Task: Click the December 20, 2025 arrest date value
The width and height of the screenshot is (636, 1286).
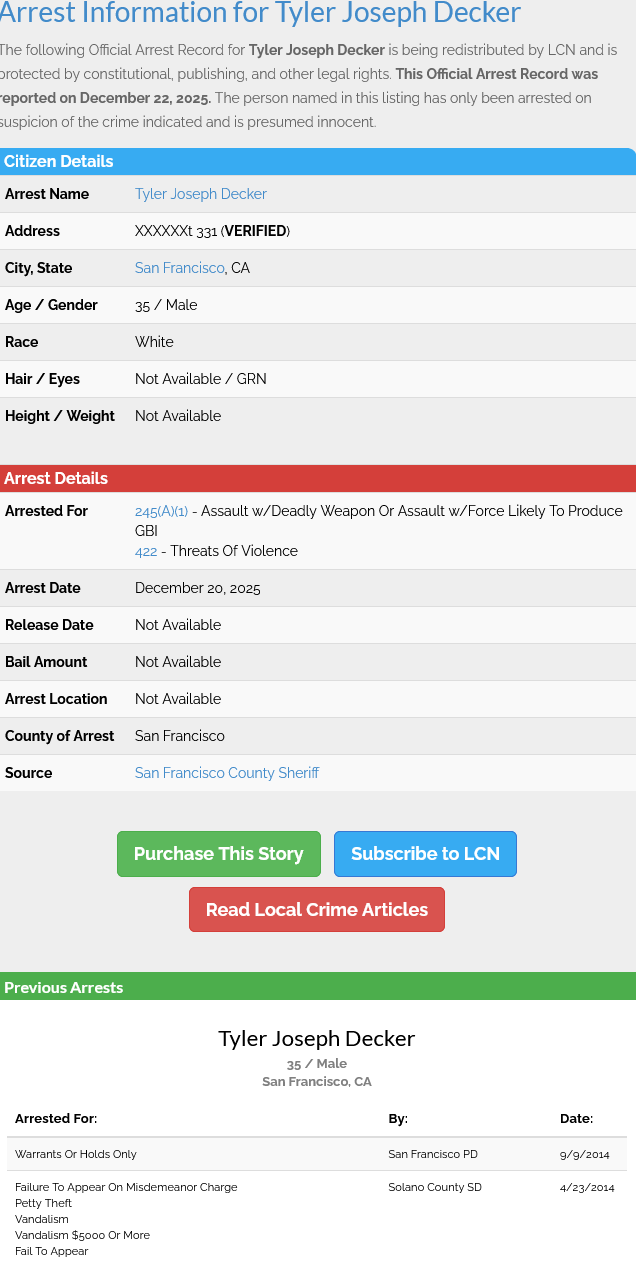Action: point(197,588)
